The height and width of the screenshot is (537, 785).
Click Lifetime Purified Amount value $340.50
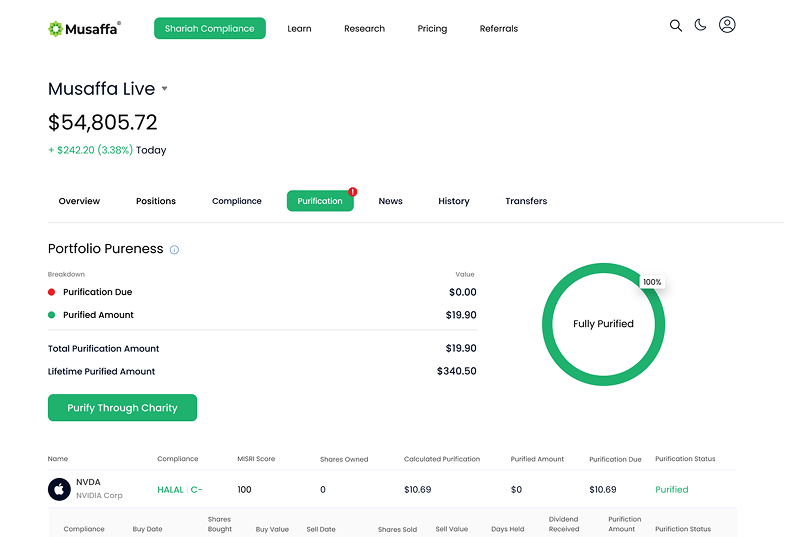coord(457,371)
